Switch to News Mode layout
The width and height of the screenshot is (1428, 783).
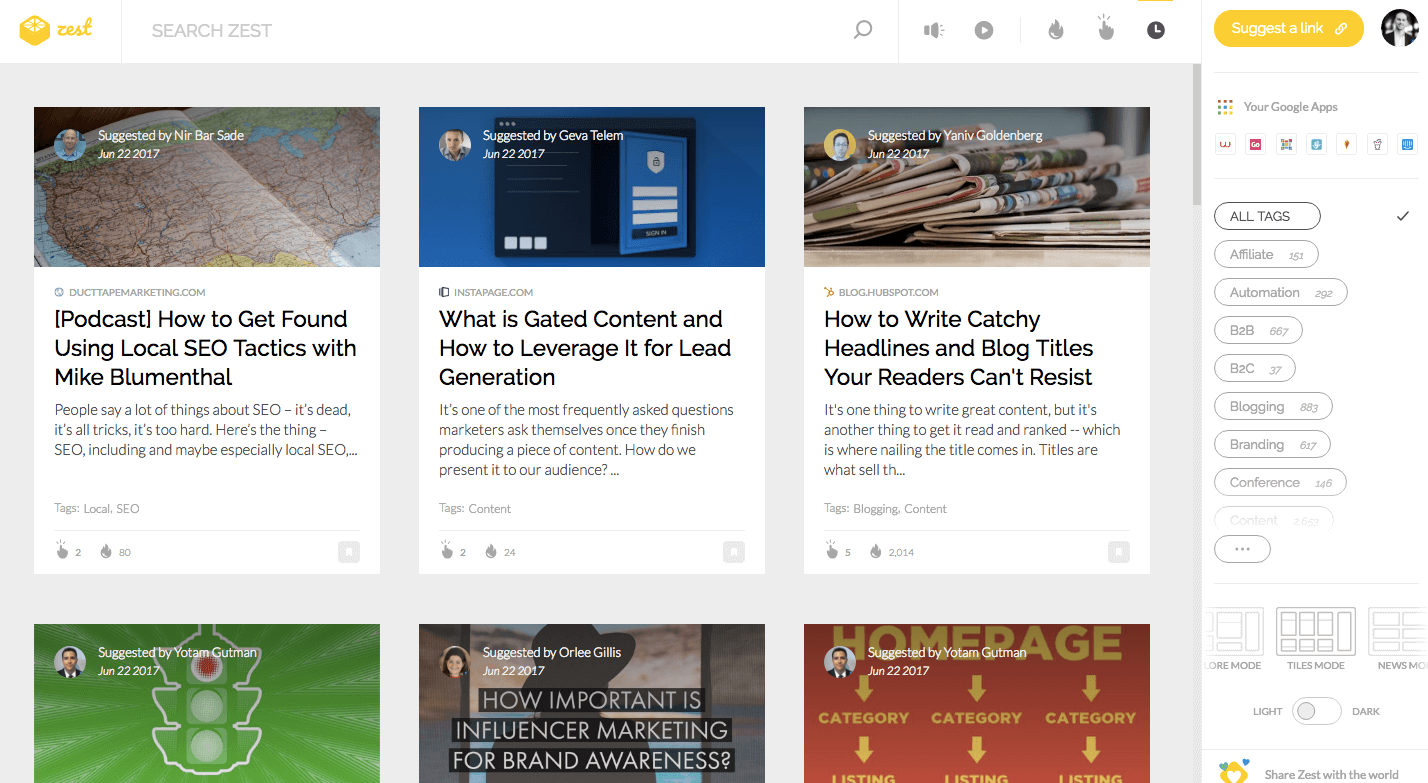click(1397, 638)
